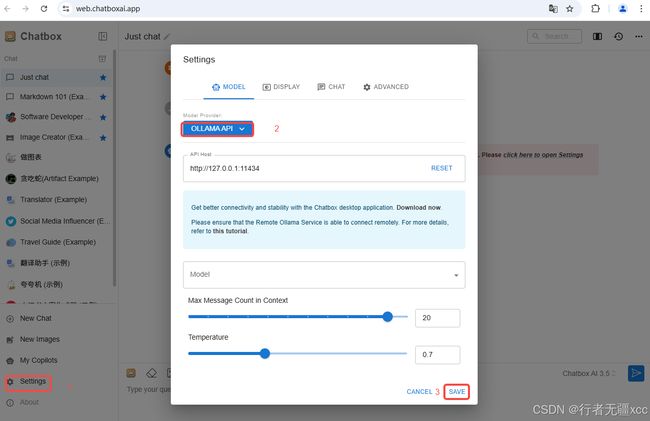Click the send message arrow button
Viewport: 650px width, 421px height.
636,373
